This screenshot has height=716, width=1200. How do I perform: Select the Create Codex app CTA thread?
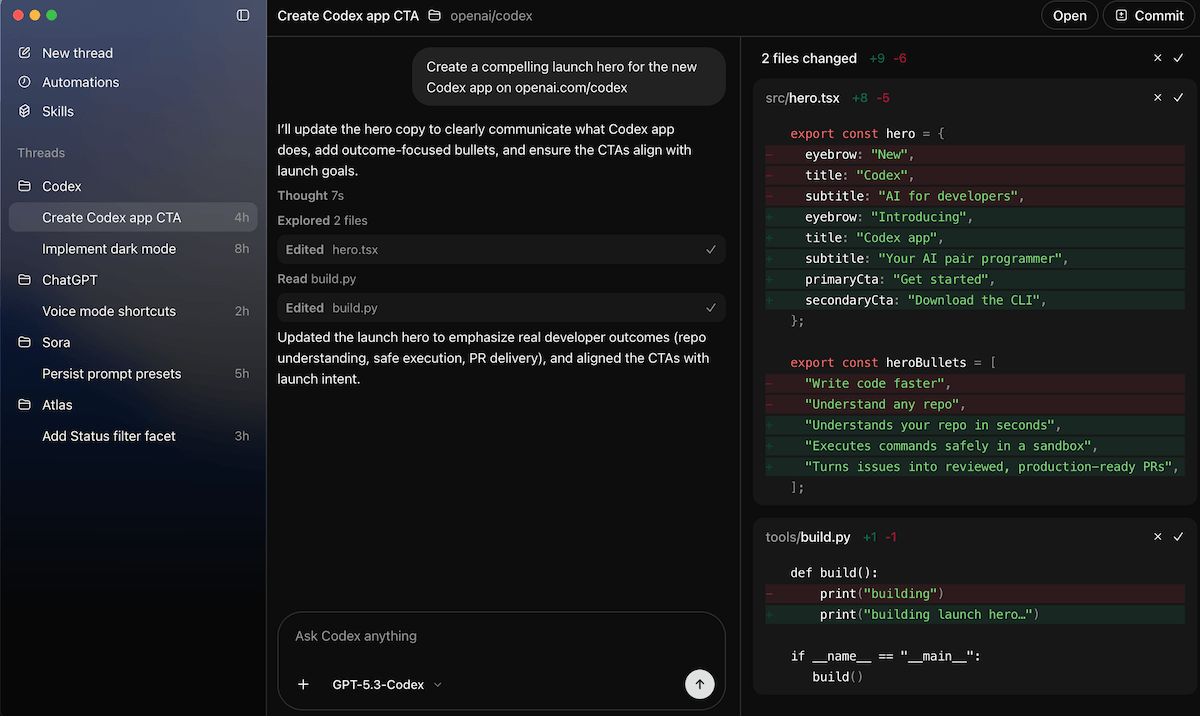[x=133, y=217]
